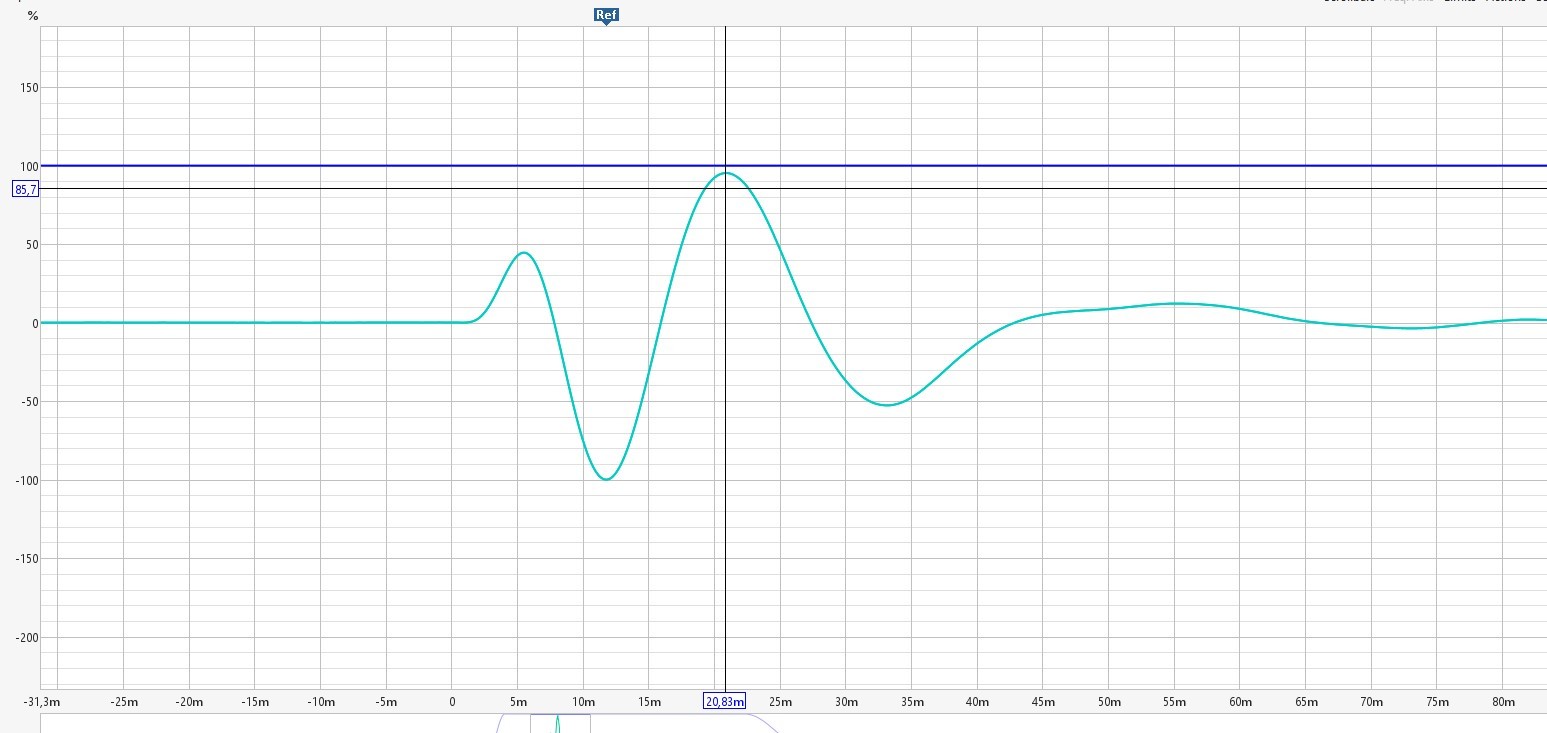Click the 85,7 vertical cursor readout box
The image size is (1547, 733).
[25, 189]
